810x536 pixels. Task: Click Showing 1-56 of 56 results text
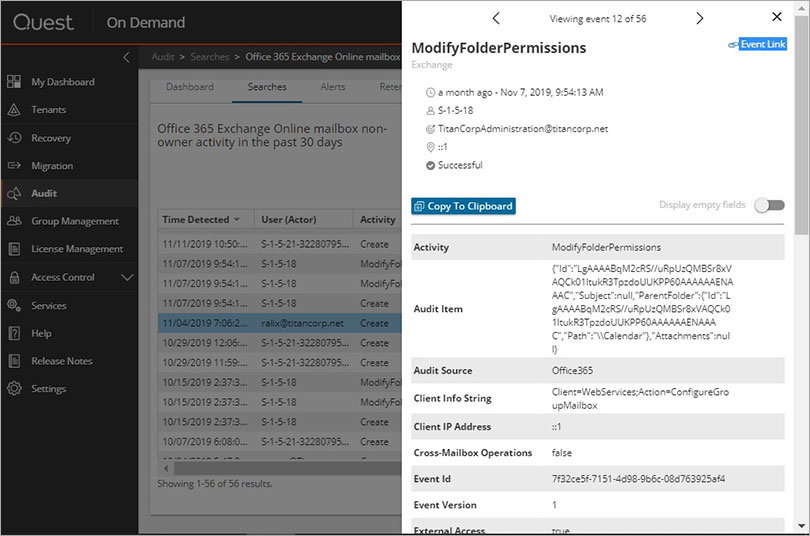(x=215, y=484)
